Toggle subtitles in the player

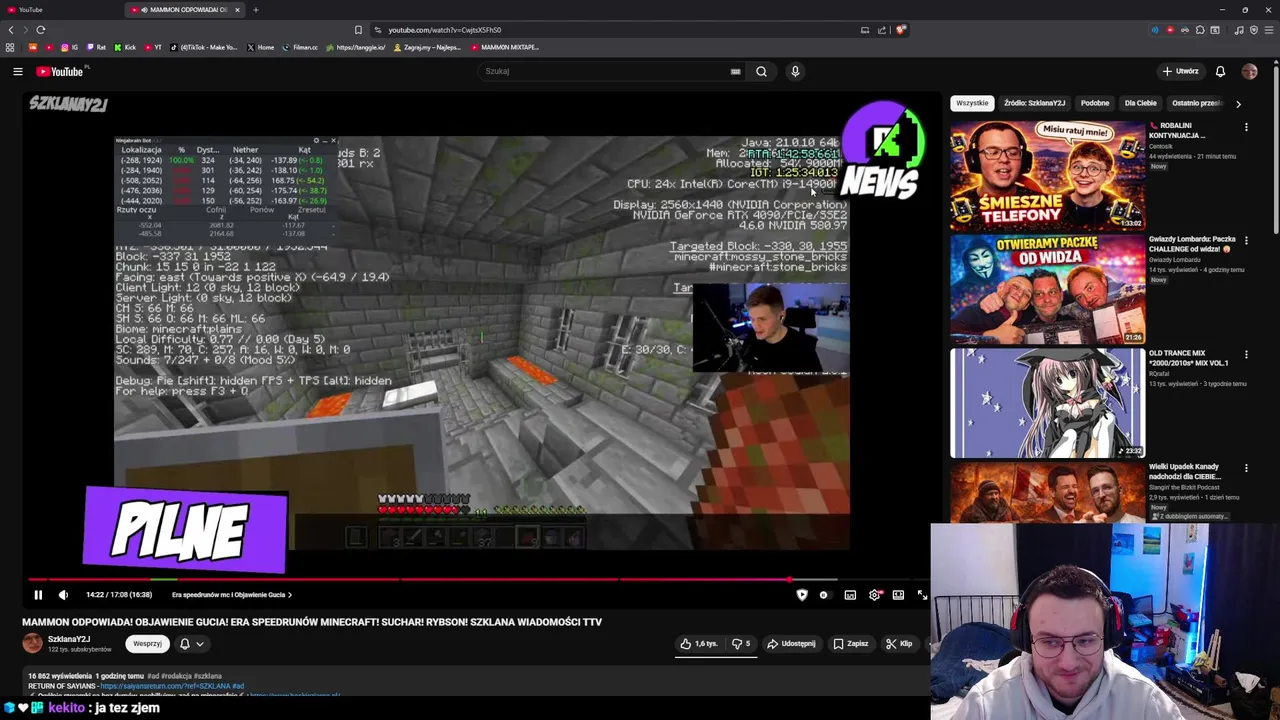[850, 595]
